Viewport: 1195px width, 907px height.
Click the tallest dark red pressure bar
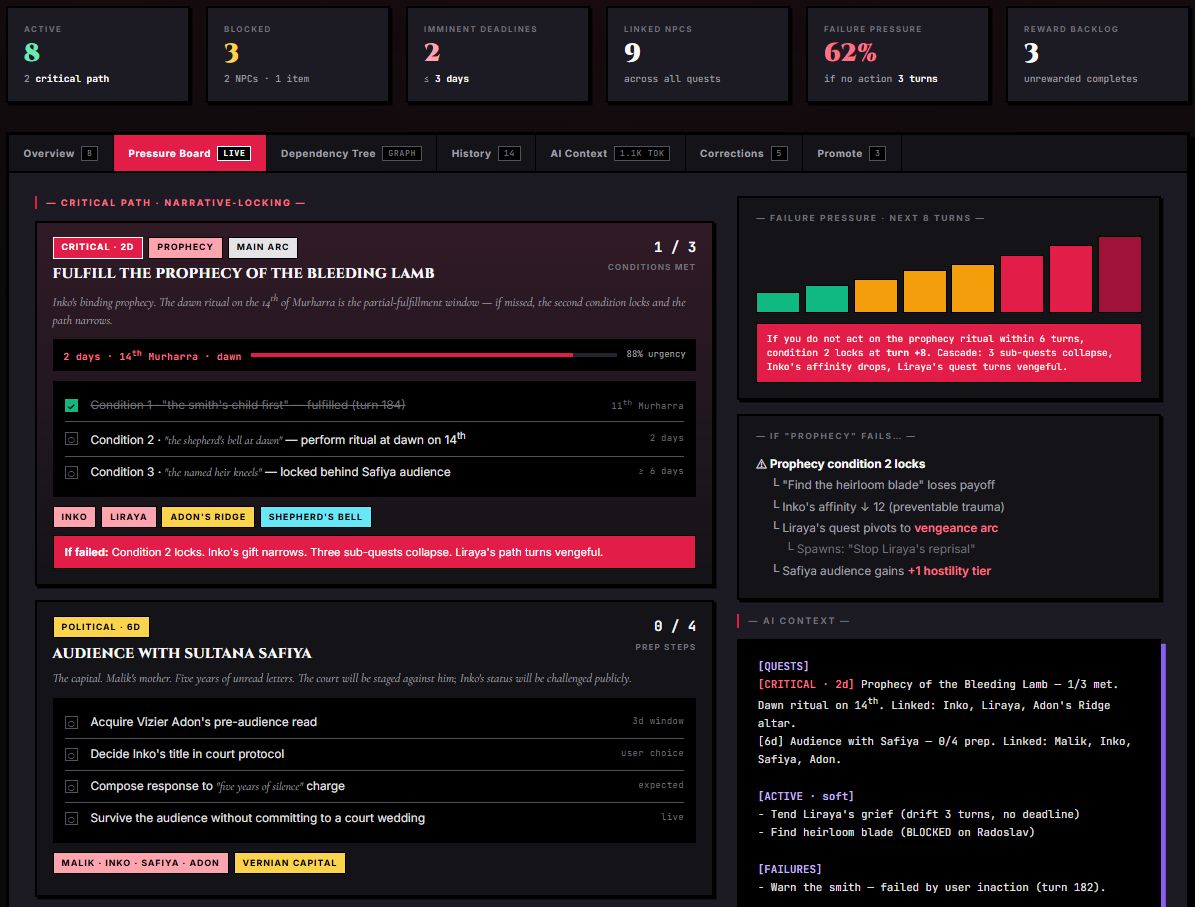(x=1120, y=274)
